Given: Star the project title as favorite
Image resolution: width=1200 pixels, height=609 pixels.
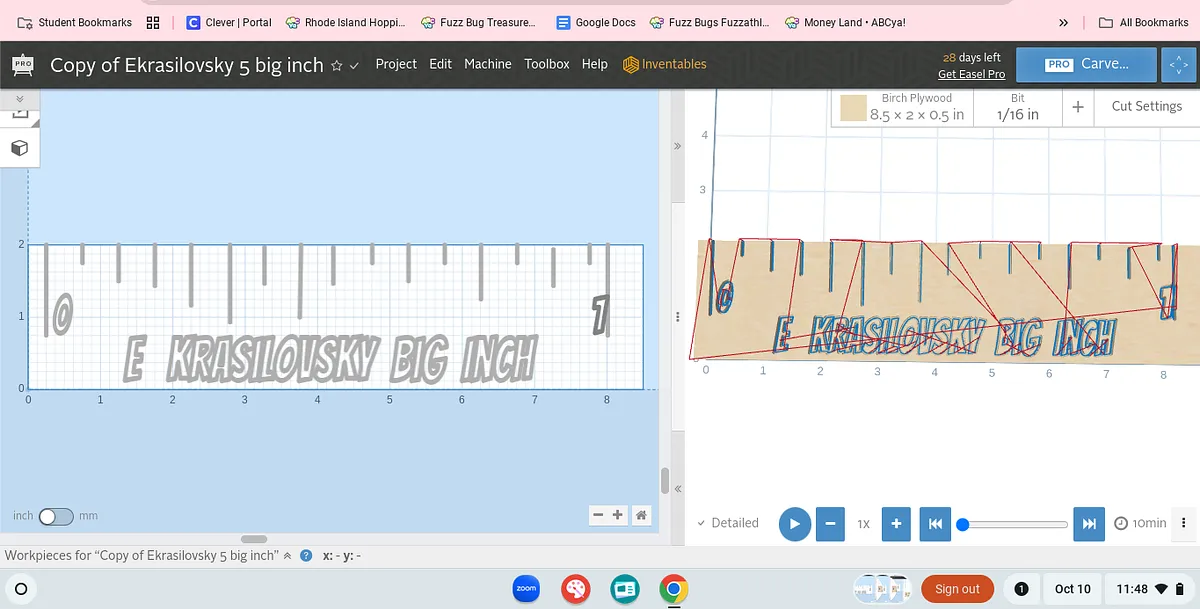Looking at the screenshot, I should [x=337, y=66].
